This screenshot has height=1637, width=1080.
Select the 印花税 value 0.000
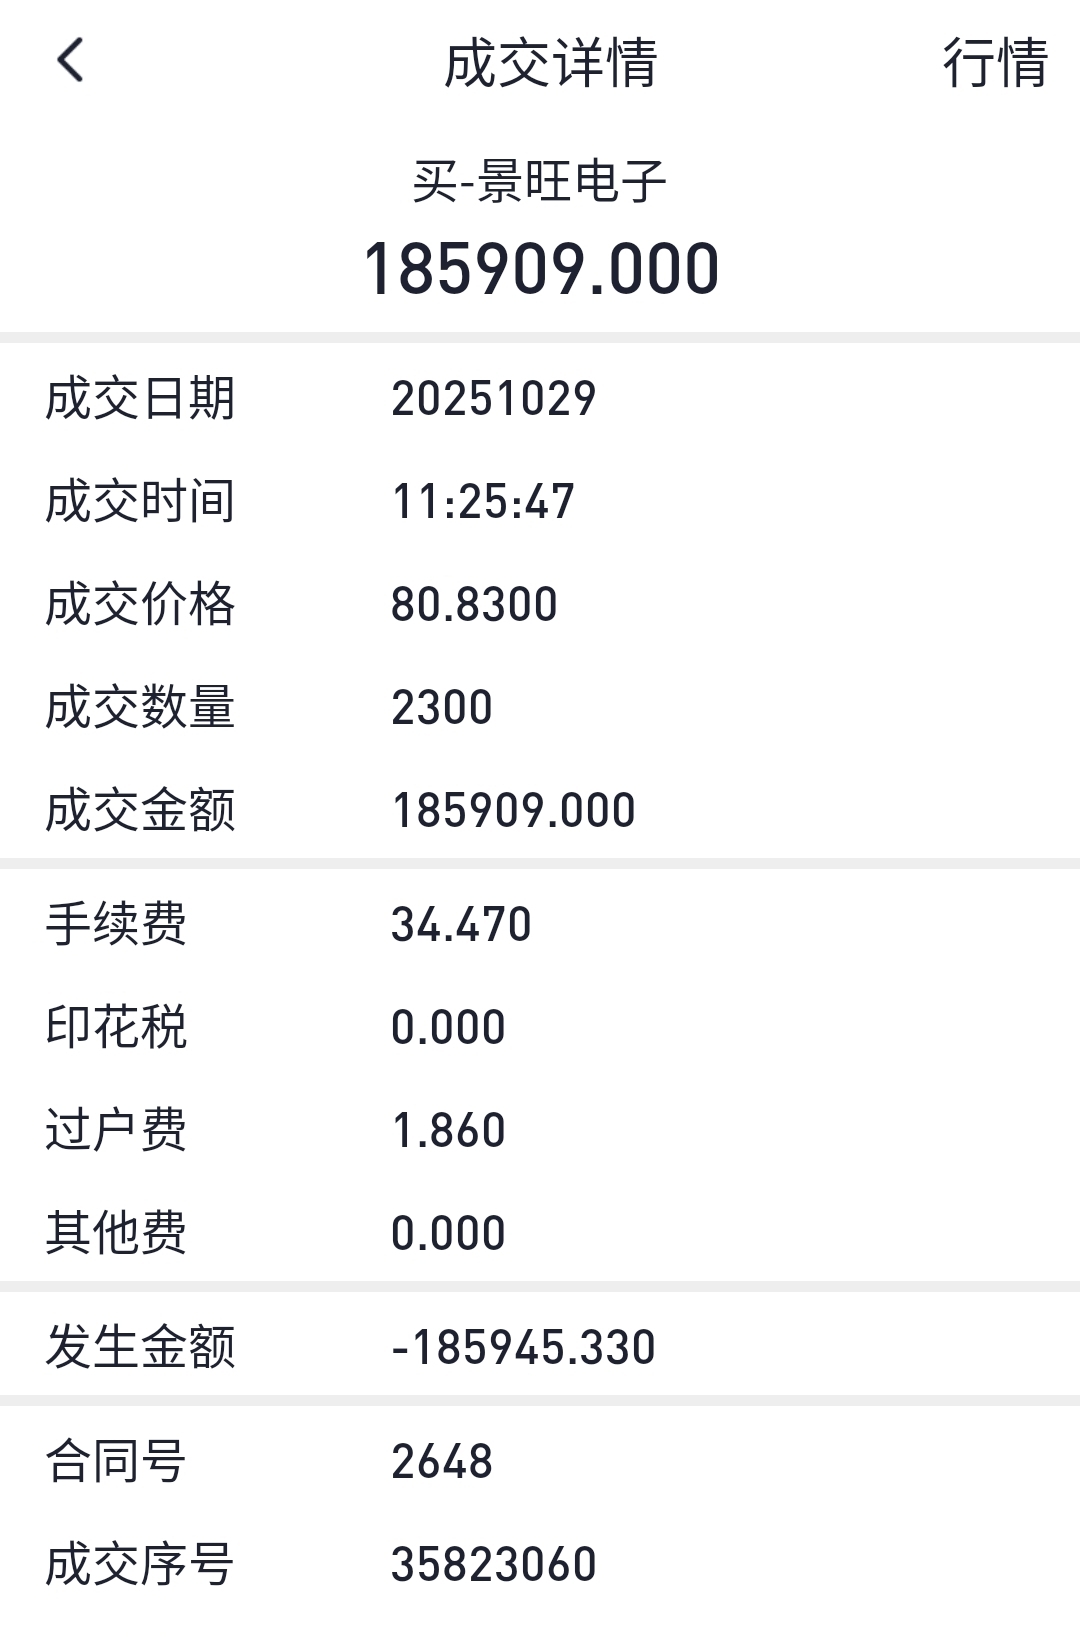point(448,1028)
